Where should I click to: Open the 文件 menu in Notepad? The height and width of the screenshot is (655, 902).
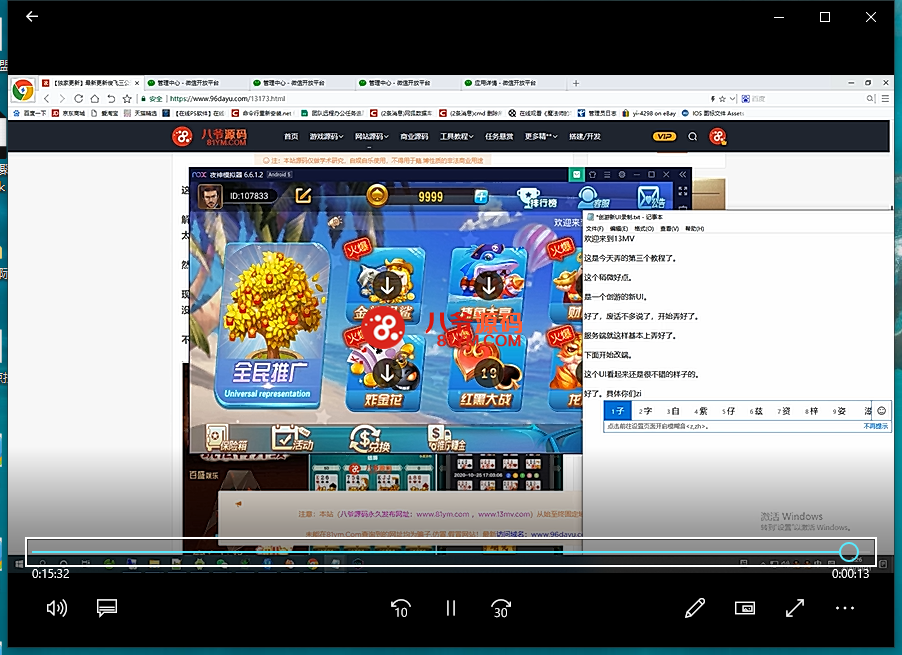[594, 229]
